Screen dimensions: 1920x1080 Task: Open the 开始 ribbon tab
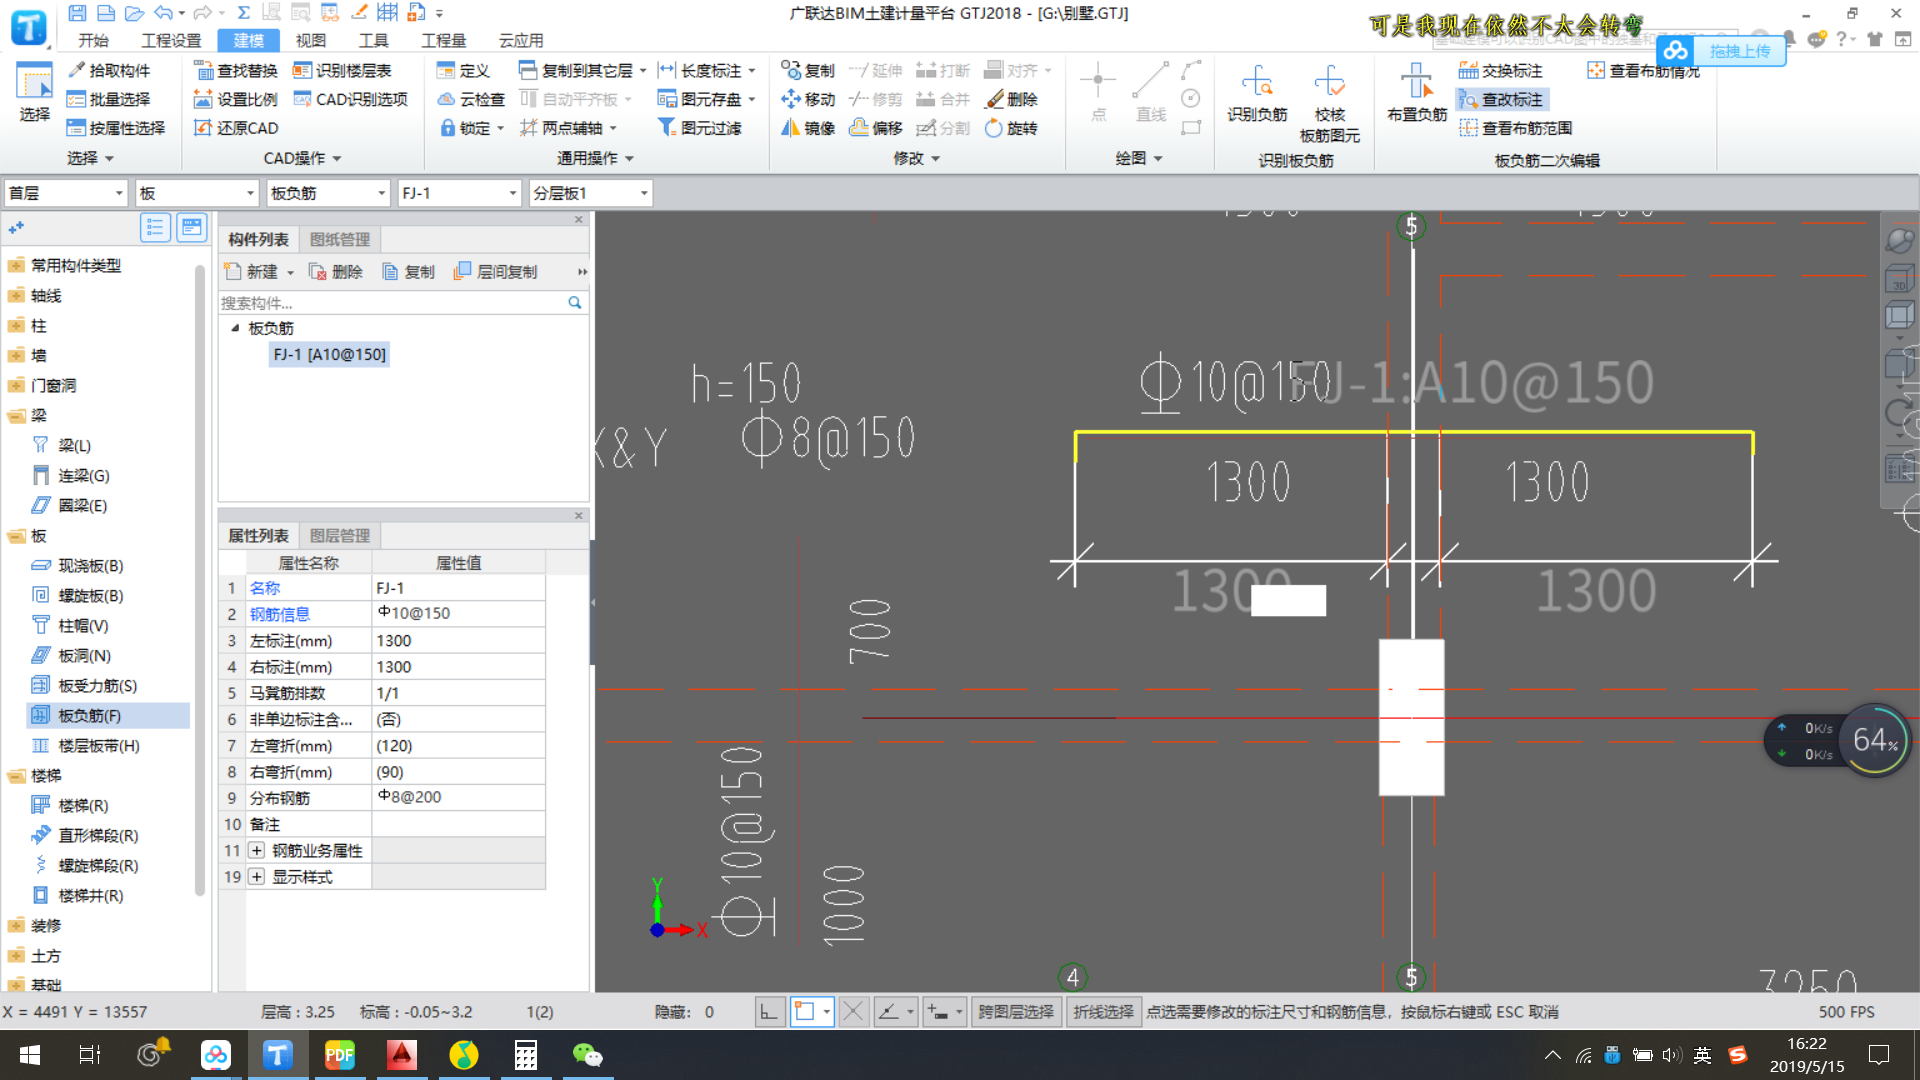[x=93, y=40]
